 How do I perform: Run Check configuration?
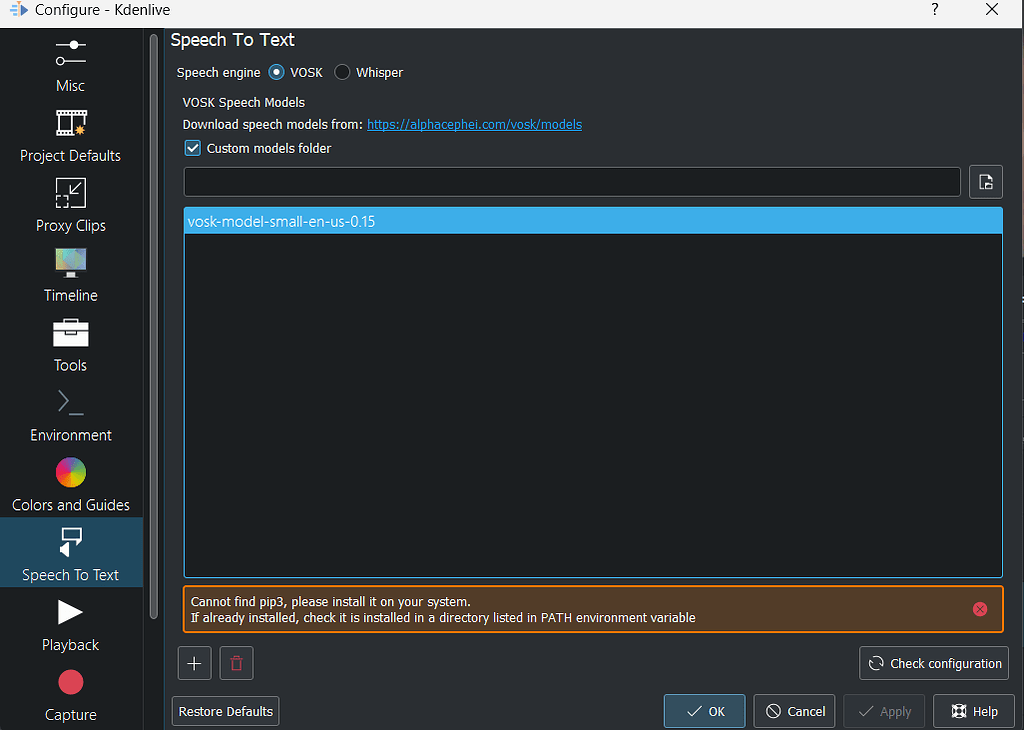coord(933,663)
